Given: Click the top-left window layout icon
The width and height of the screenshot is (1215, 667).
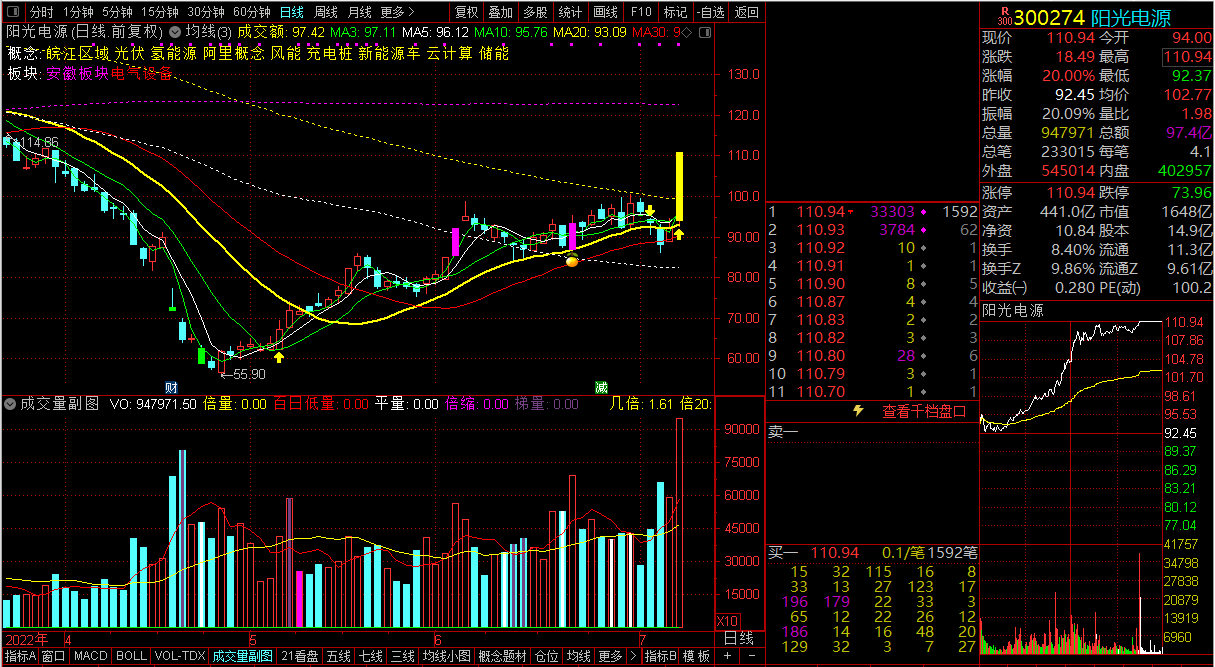Looking at the screenshot, I should point(12,13).
